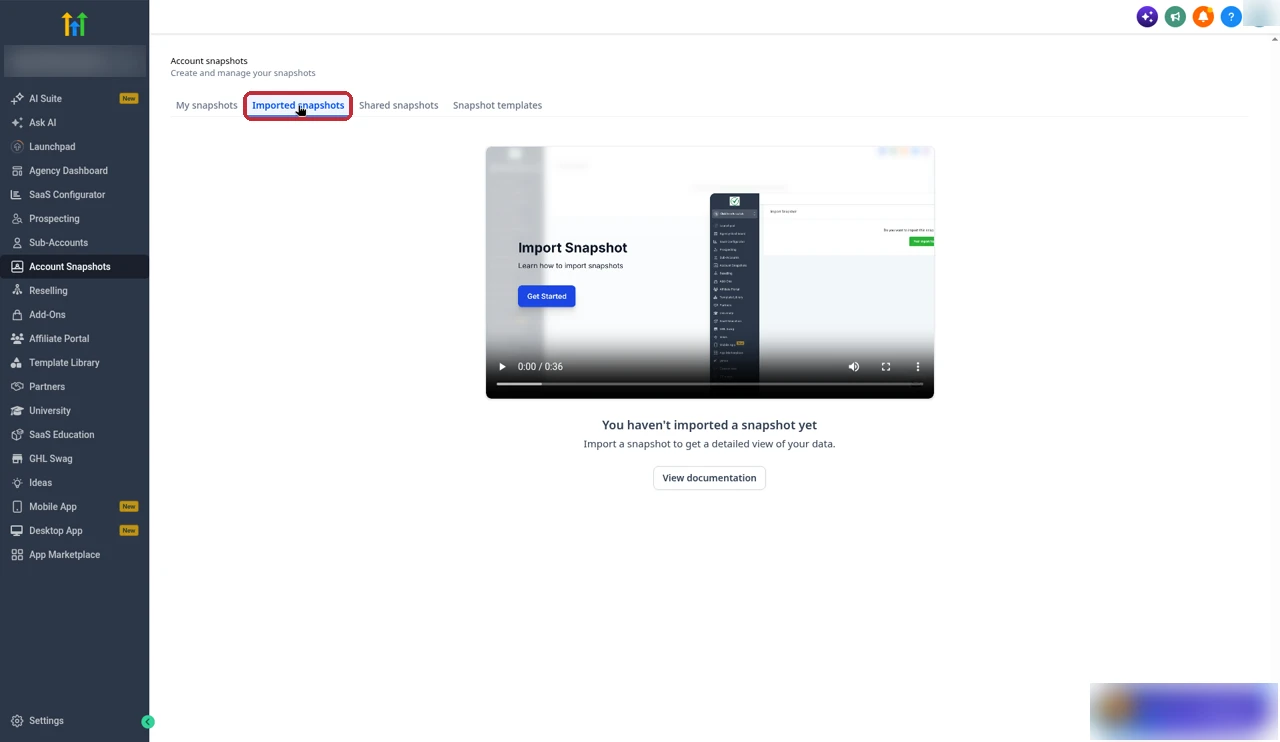Image resolution: width=1280 pixels, height=742 pixels.
Task: Go to Prospecting
Action: [74, 219]
